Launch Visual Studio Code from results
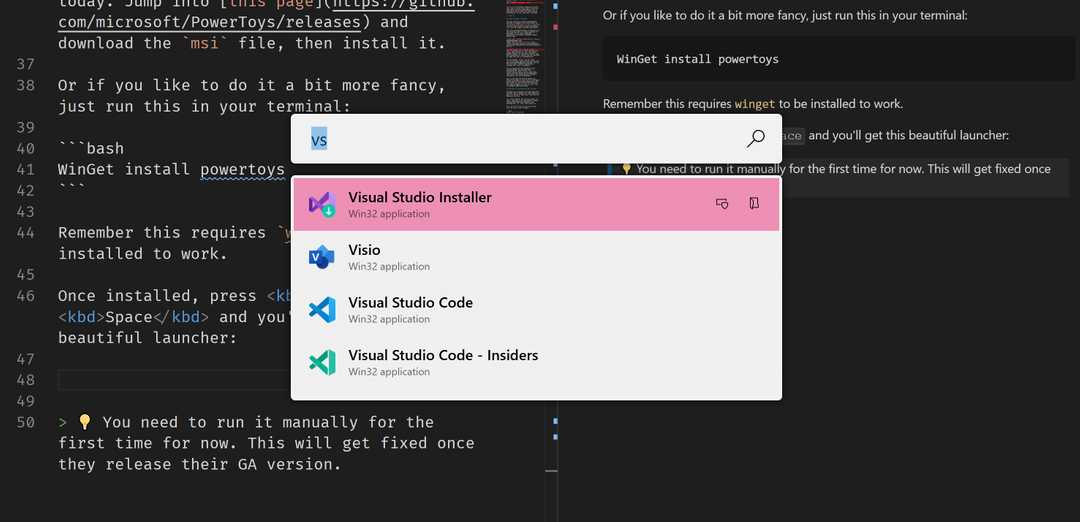 pyautogui.click(x=537, y=310)
